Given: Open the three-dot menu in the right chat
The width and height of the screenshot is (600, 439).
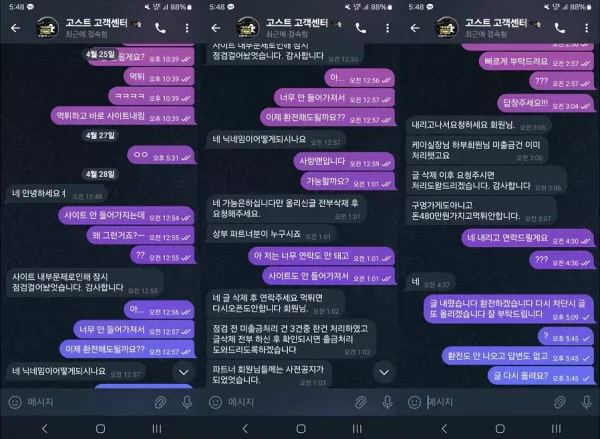Looking at the screenshot, I should tap(586, 28).
